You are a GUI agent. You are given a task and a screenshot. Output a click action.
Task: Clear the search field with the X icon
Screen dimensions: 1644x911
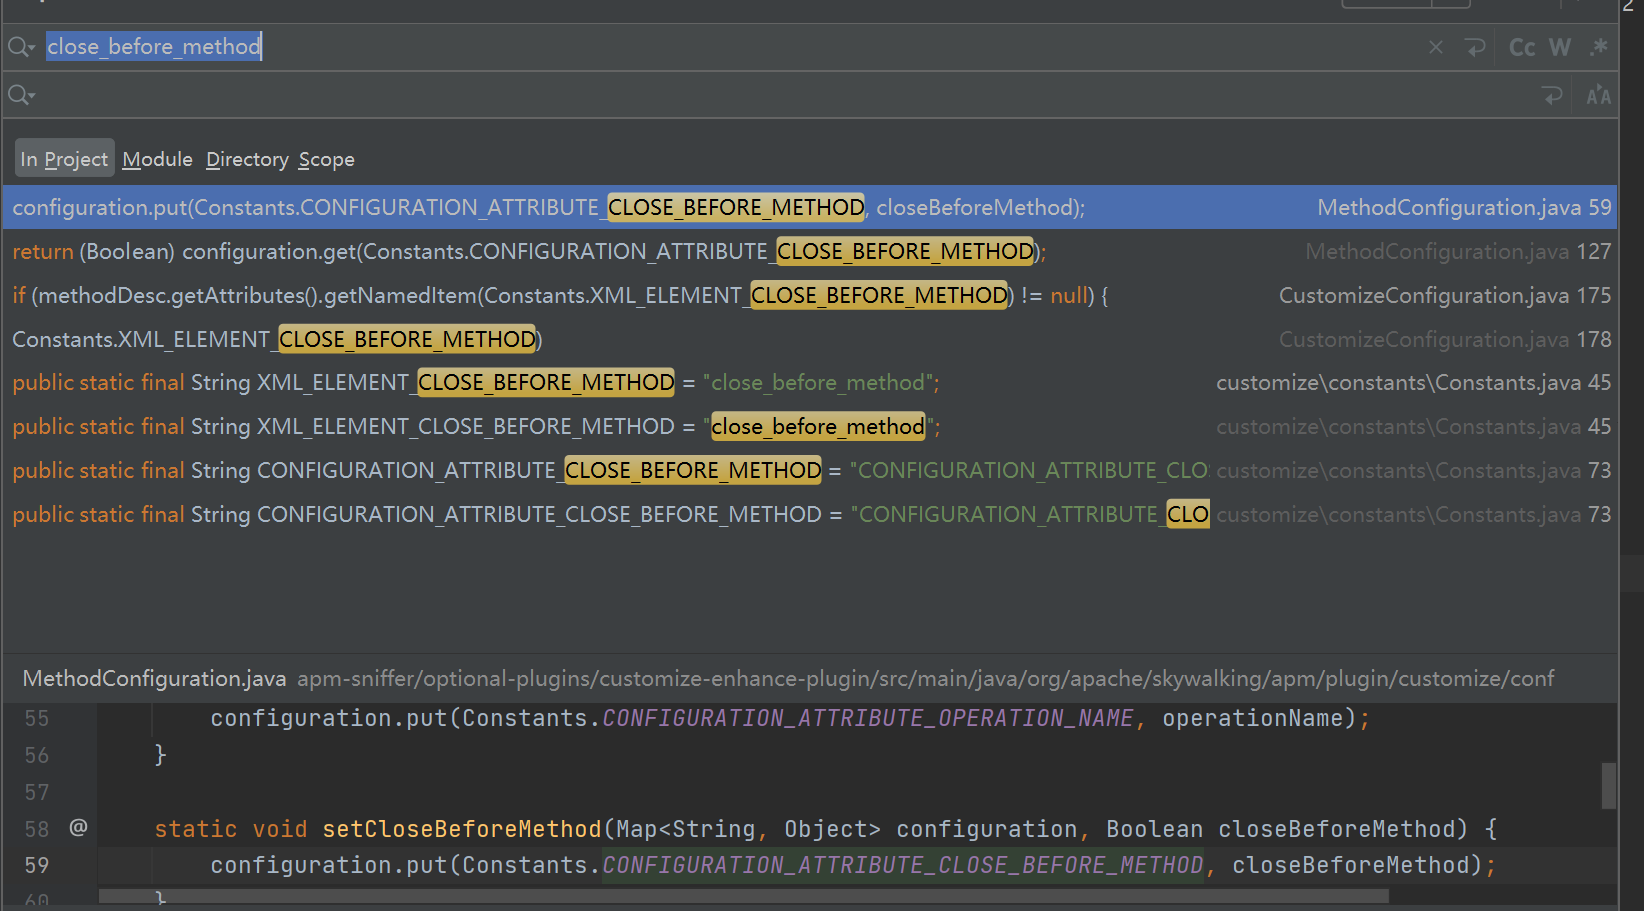coord(1436,47)
